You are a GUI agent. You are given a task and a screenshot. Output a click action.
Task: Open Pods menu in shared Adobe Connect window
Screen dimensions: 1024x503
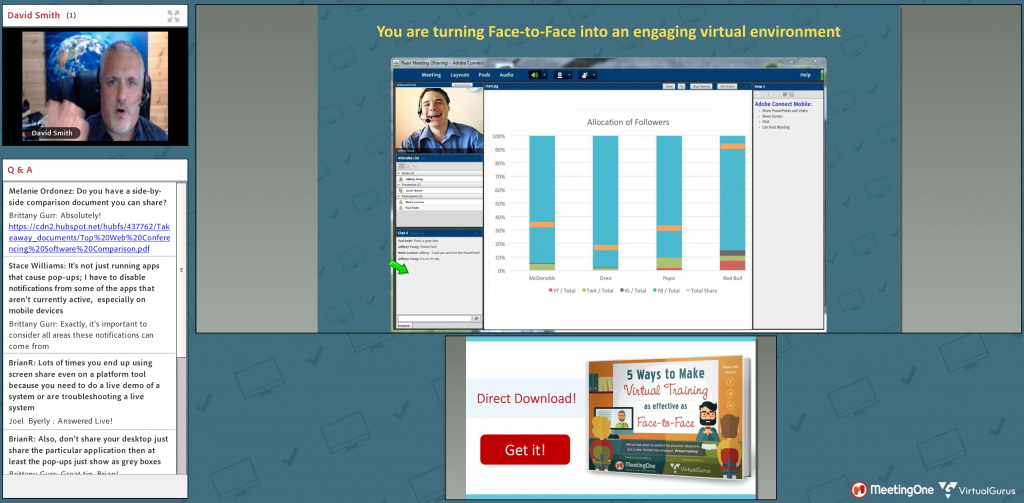click(x=485, y=74)
